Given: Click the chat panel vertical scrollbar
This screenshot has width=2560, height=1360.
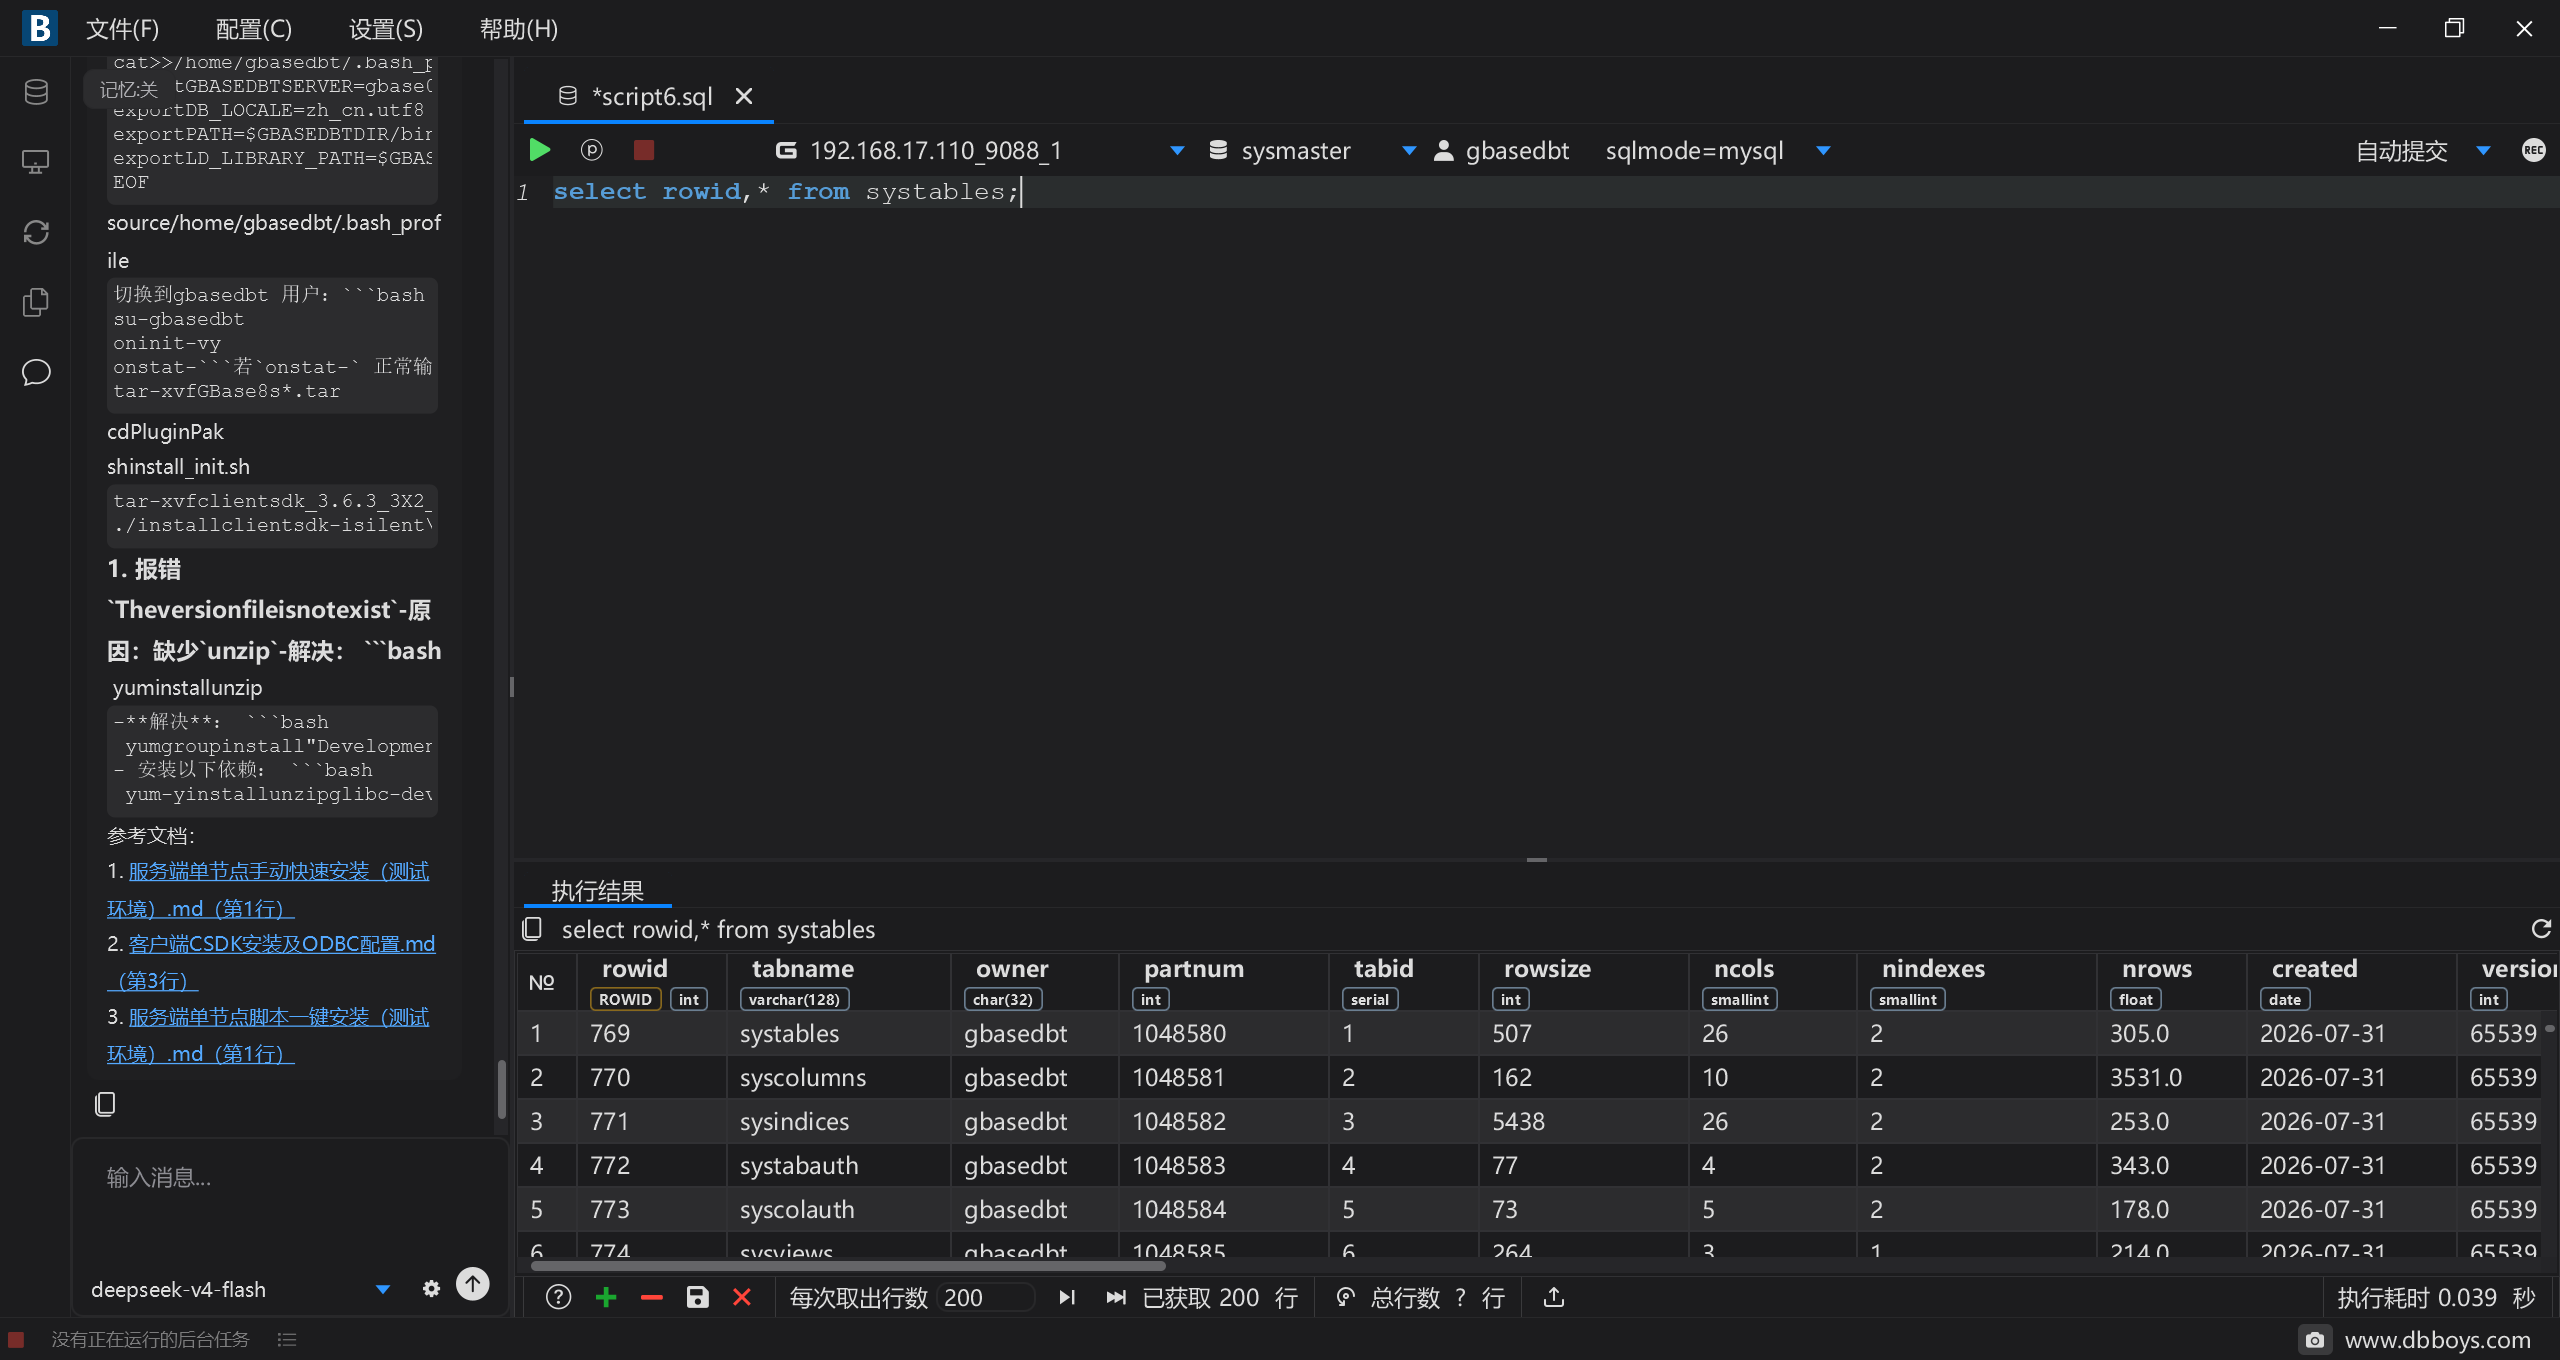Looking at the screenshot, I should point(502,1089).
